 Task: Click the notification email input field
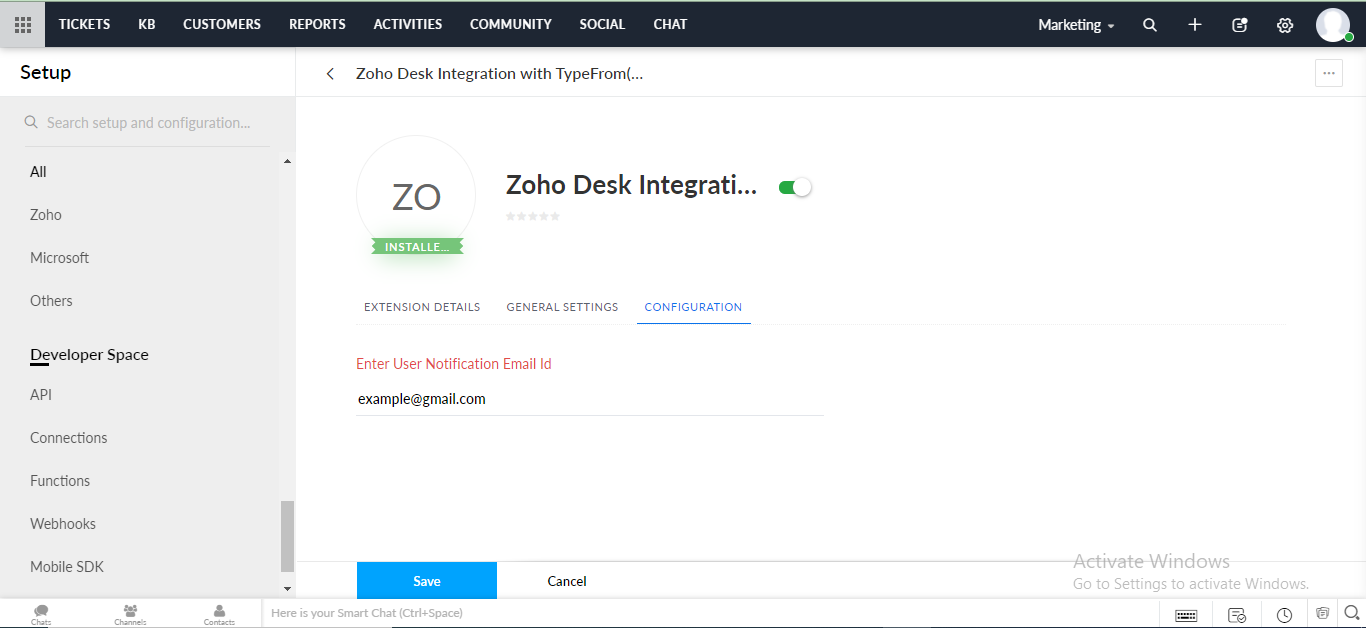click(589, 399)
